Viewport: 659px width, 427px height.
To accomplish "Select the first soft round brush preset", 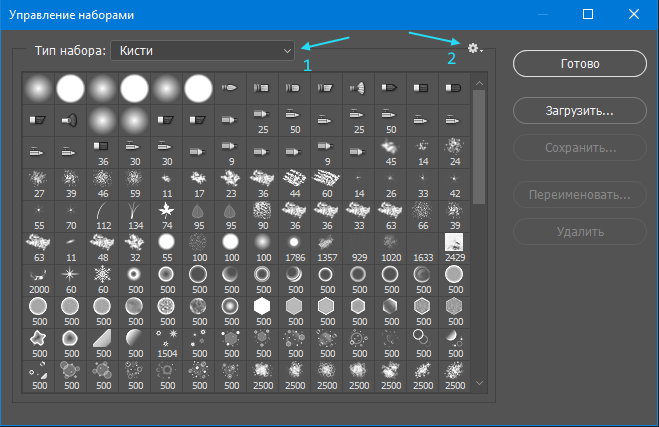I will point(39,89).
